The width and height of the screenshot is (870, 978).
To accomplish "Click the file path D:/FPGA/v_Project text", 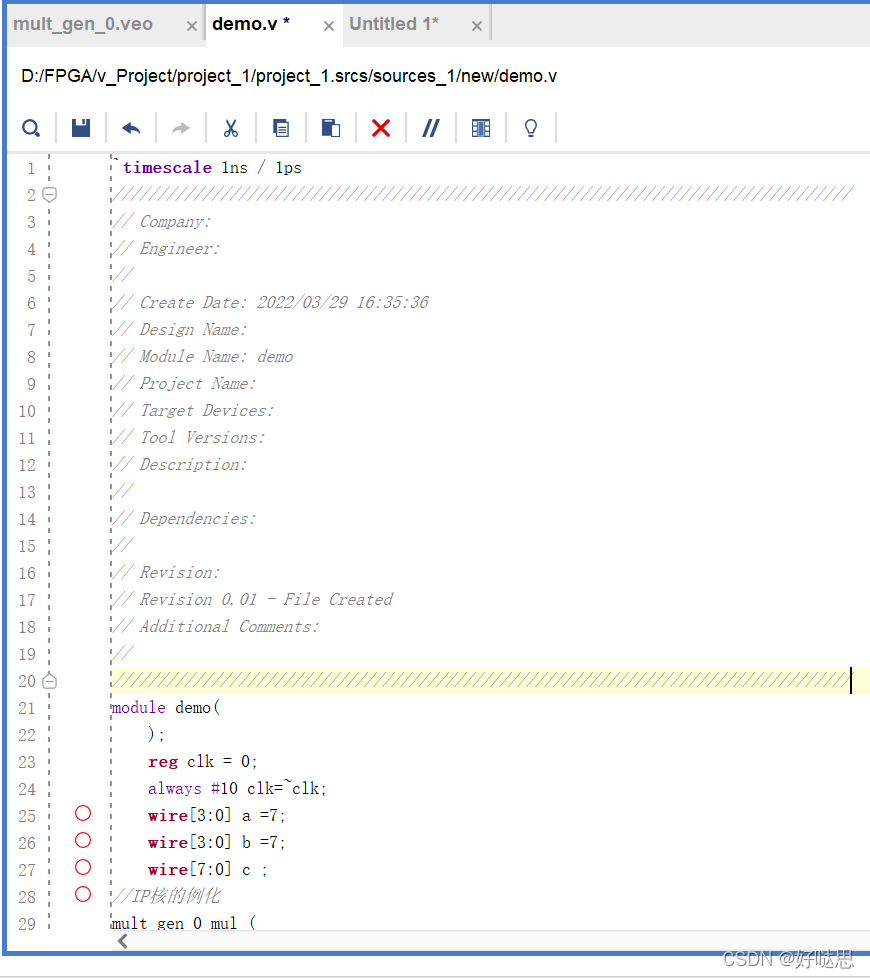I will (289, 76).
